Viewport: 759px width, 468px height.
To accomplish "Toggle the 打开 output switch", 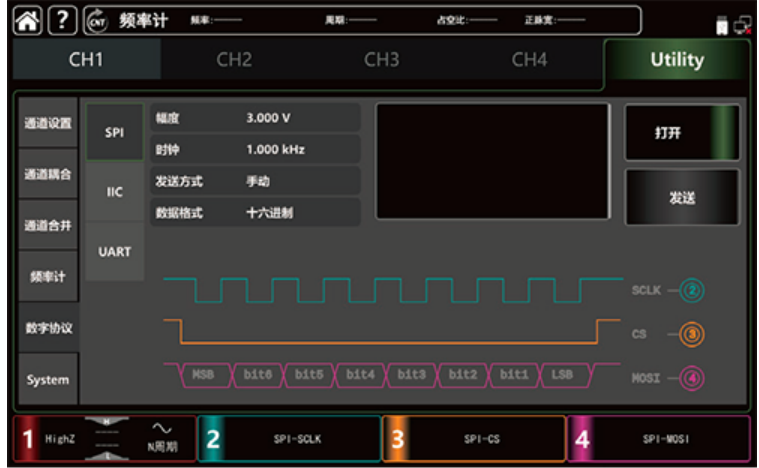I will pyautogui.click(x=682, y=132).
